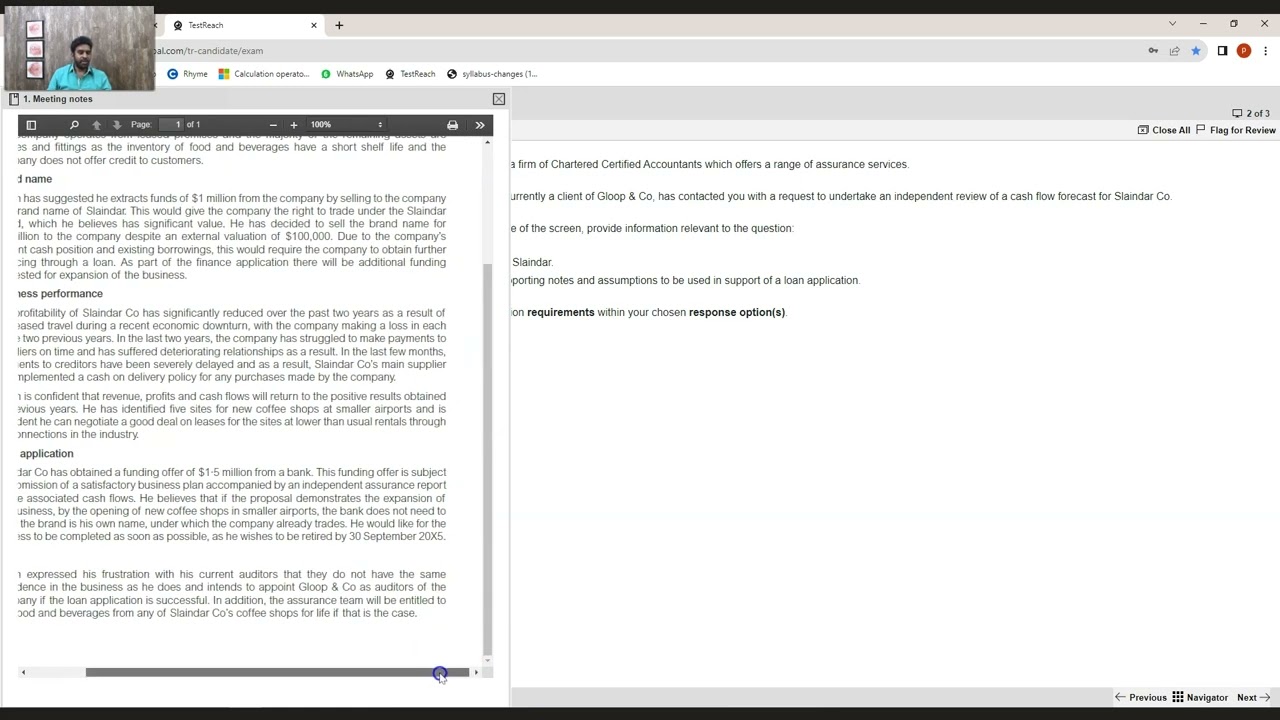Toggle the bookmark star icon
The image size is (1280, 720).
coord(1195,51)
